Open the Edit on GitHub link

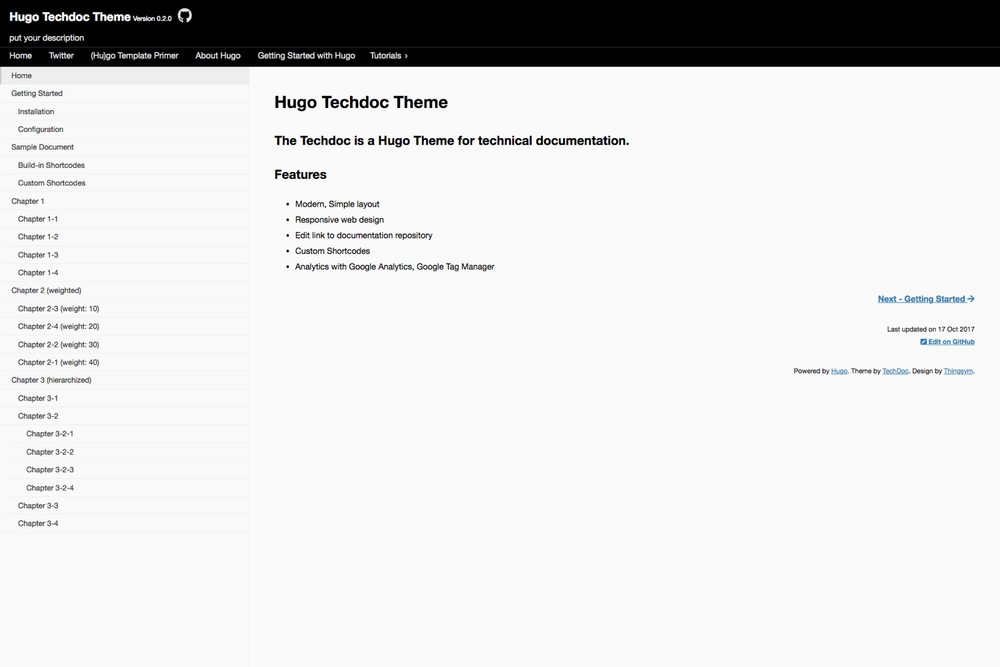(950, 341)
